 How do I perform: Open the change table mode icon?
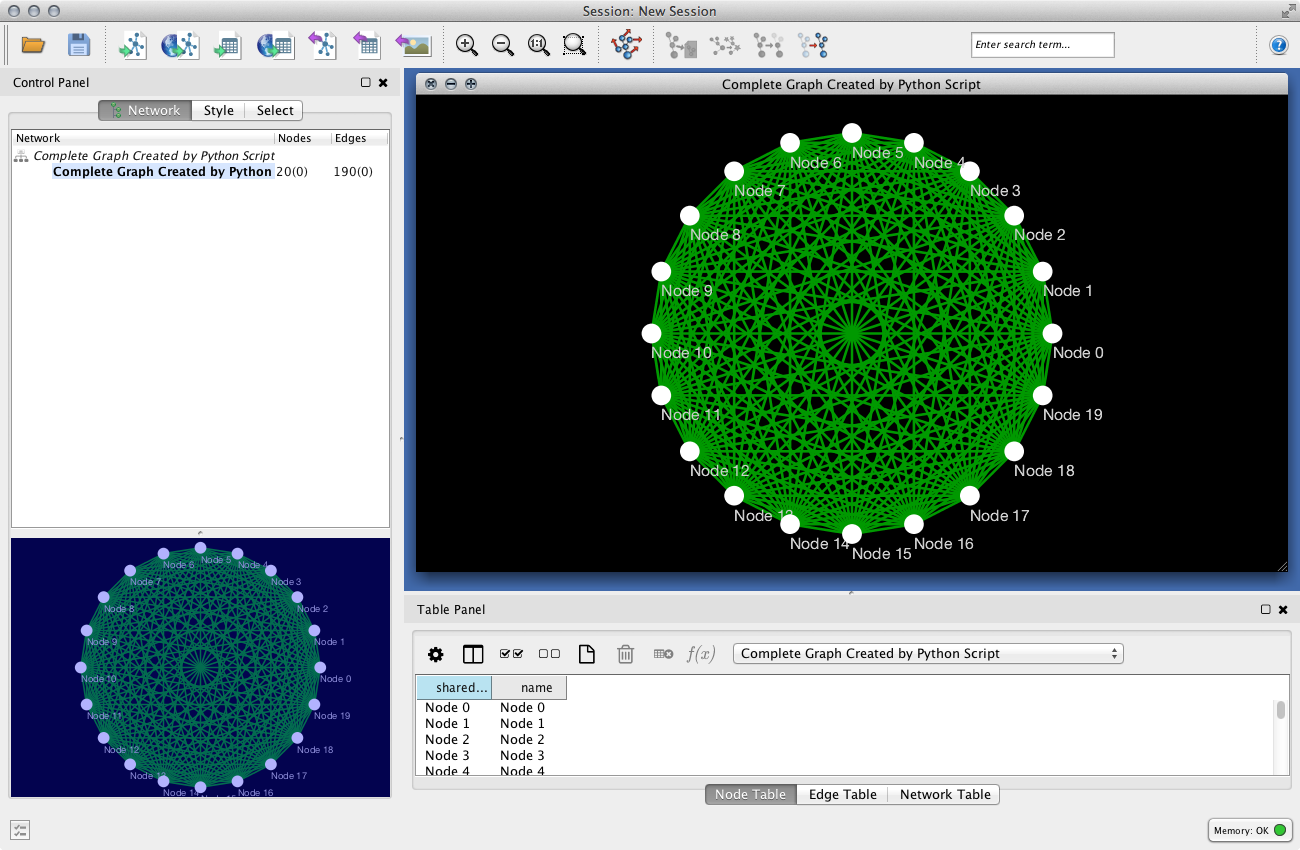pos(473,654)
